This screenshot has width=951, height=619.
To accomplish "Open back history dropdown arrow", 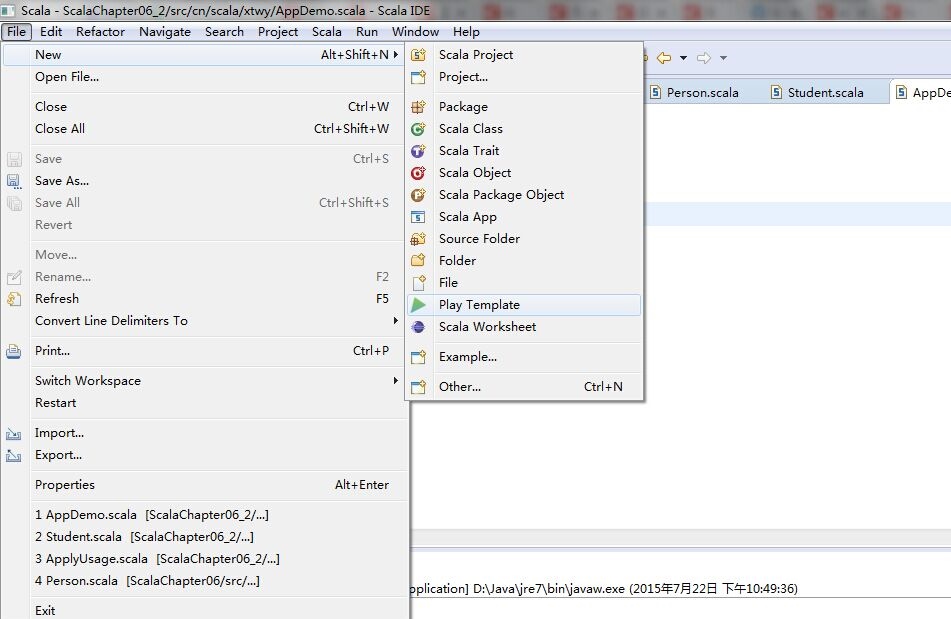I will (684, 58).
